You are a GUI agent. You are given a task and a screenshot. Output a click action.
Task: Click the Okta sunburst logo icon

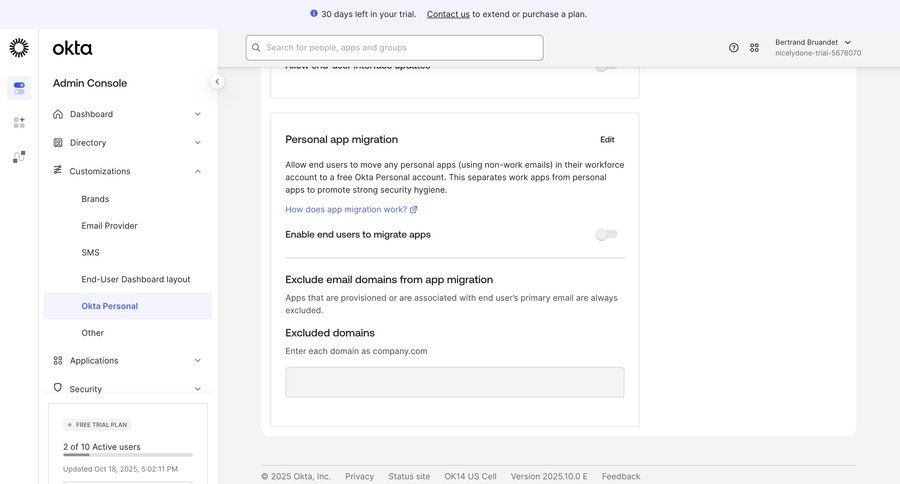click(x=19, y=48)
